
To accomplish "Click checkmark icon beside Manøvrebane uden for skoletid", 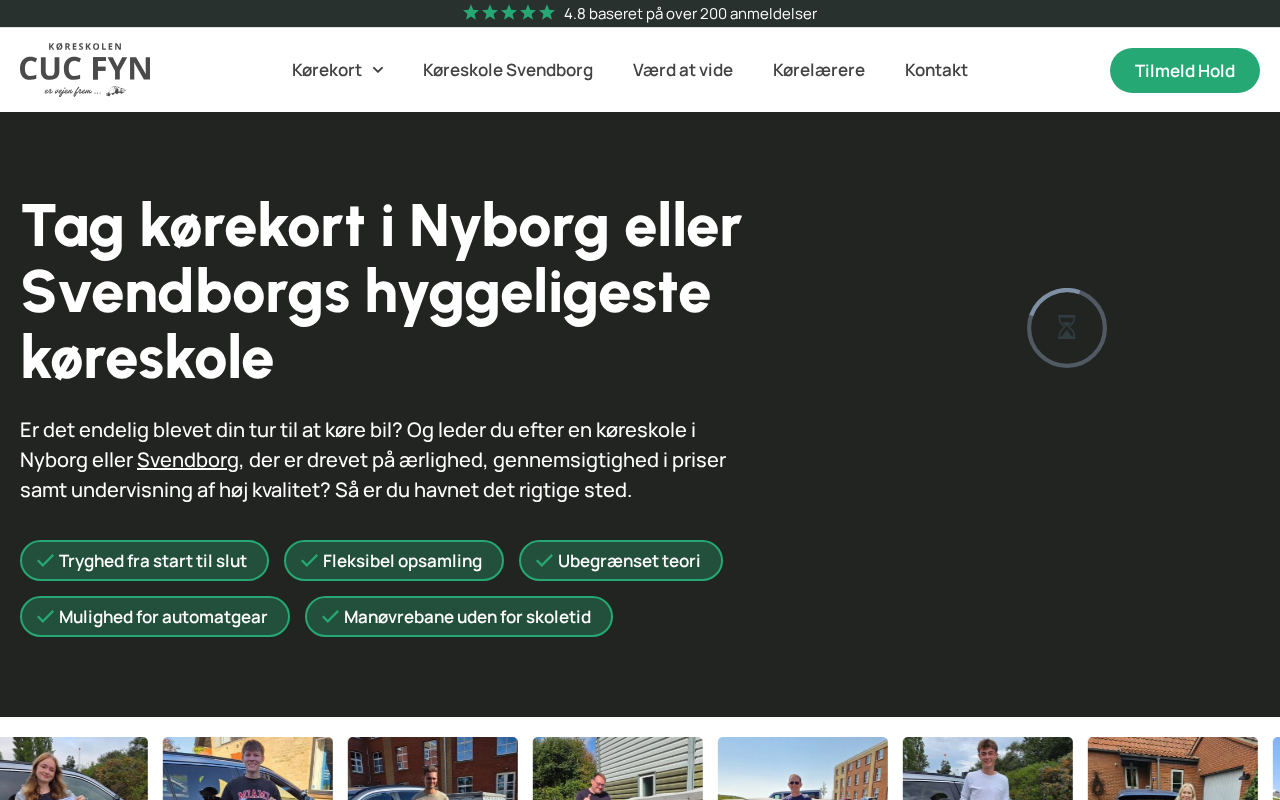I will click(x=330, y=617).
